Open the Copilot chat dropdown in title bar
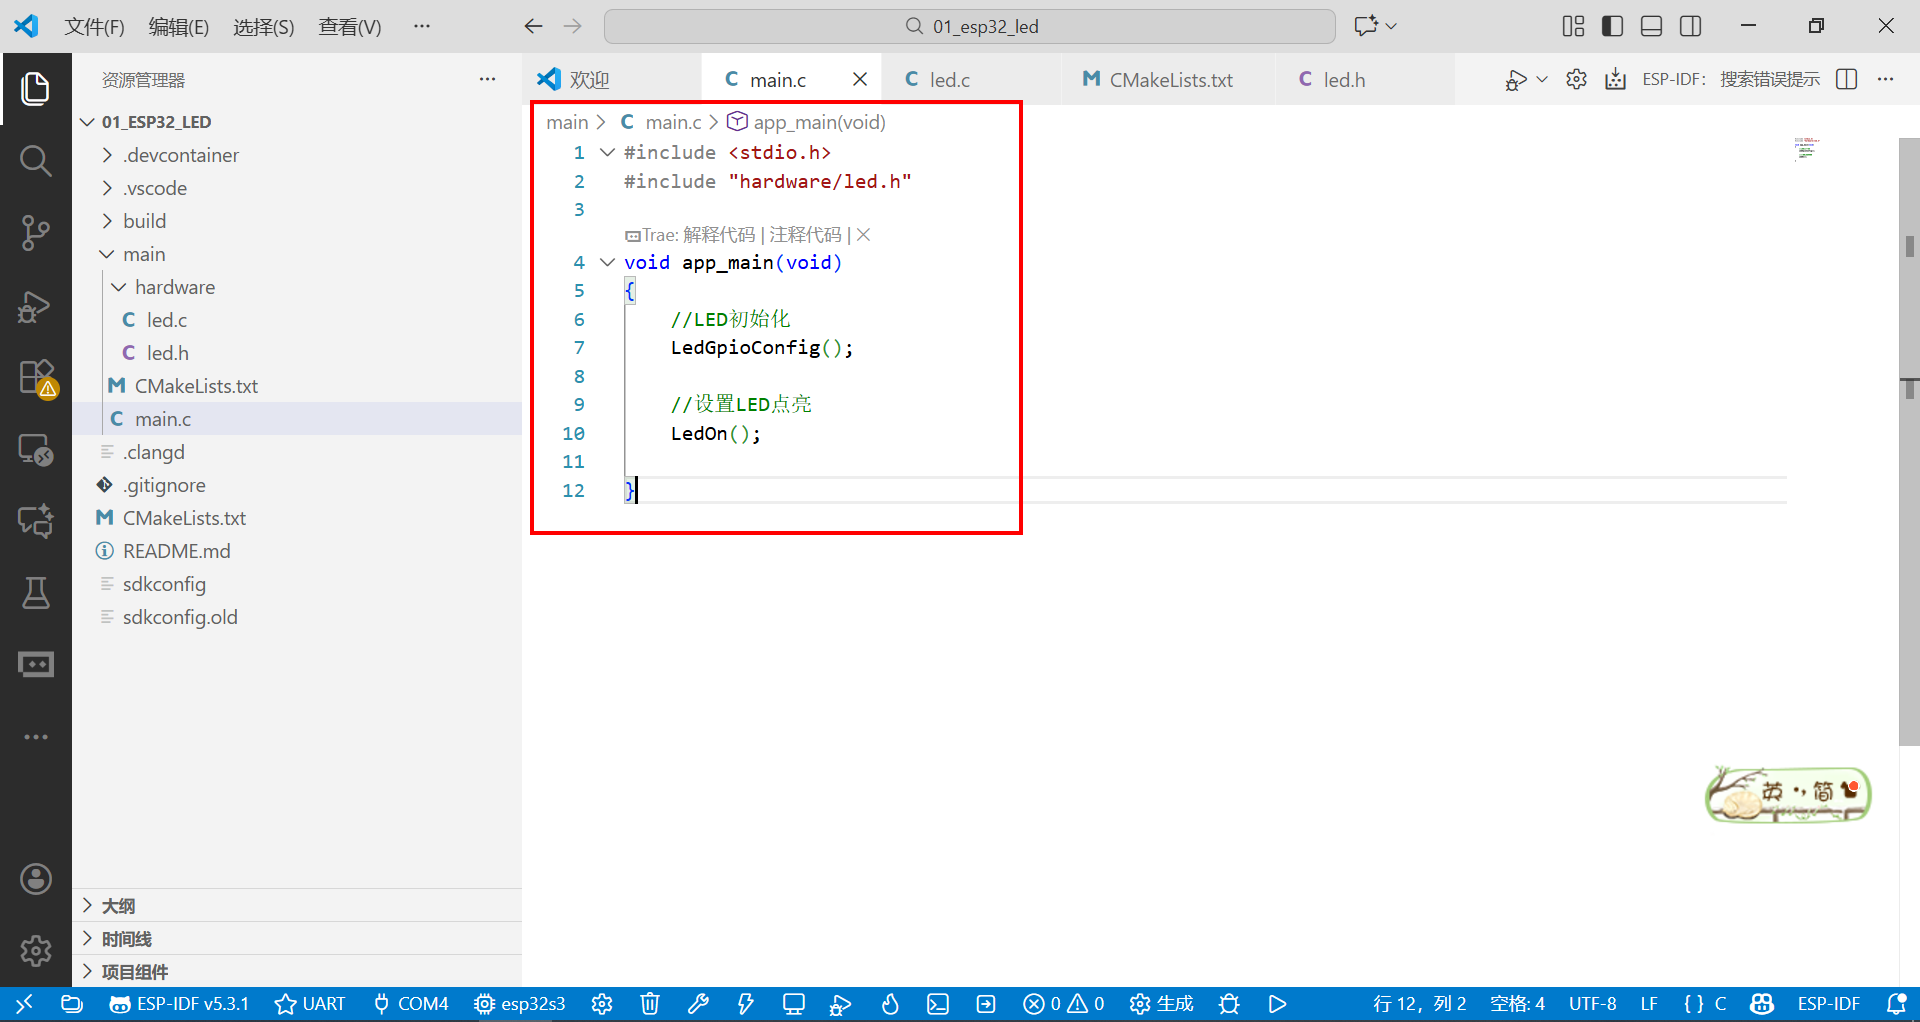Image resolution: width=1920 pixels, height=1022 pixels. [x=1391, y=26]
